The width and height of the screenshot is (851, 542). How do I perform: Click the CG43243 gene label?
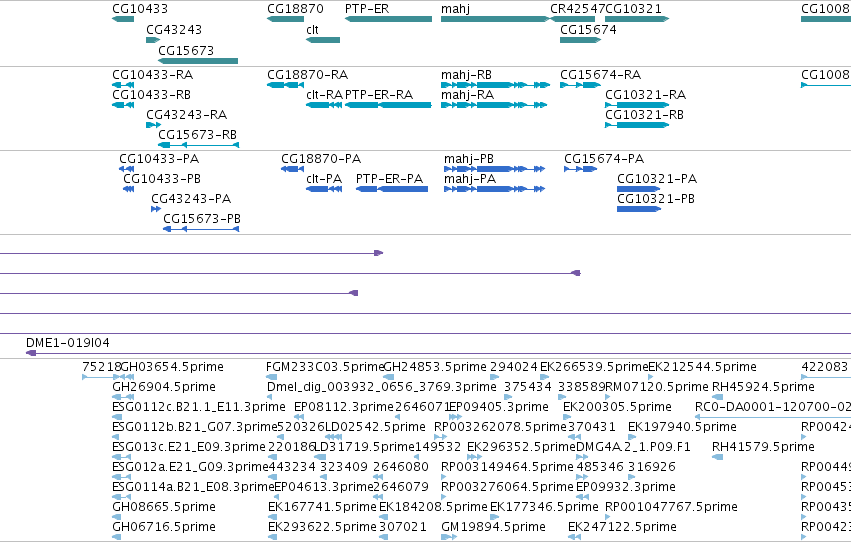[174, 30]
